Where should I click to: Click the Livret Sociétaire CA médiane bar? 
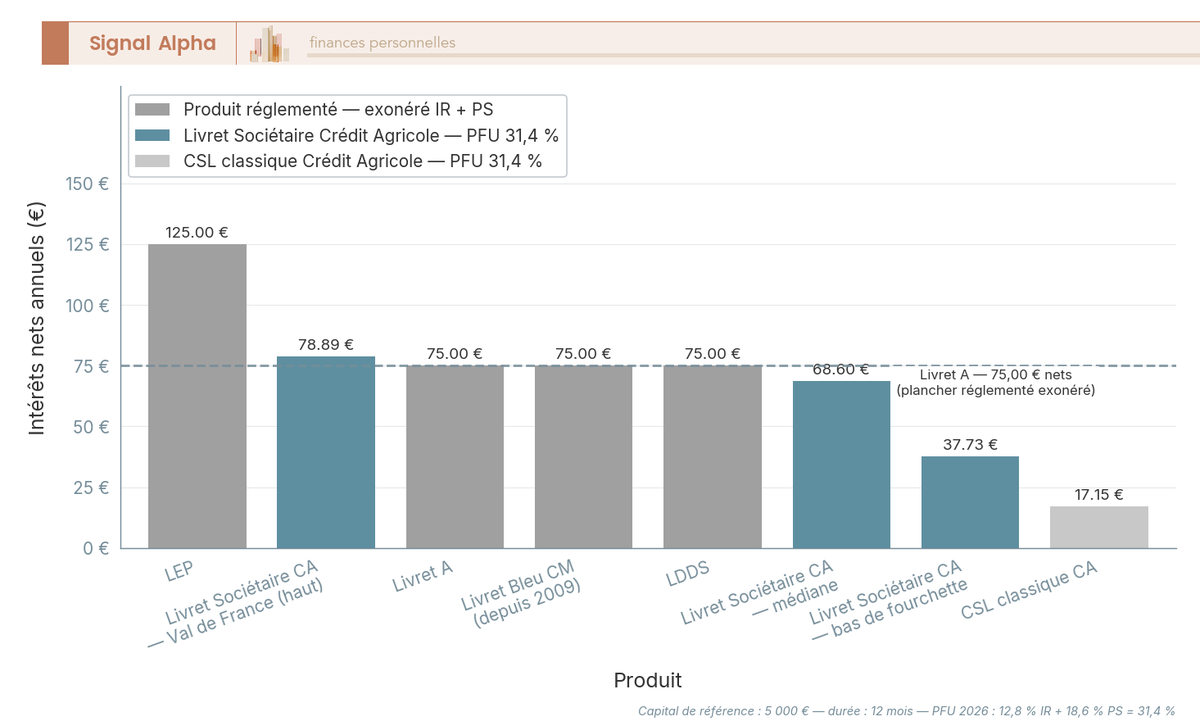841,464
